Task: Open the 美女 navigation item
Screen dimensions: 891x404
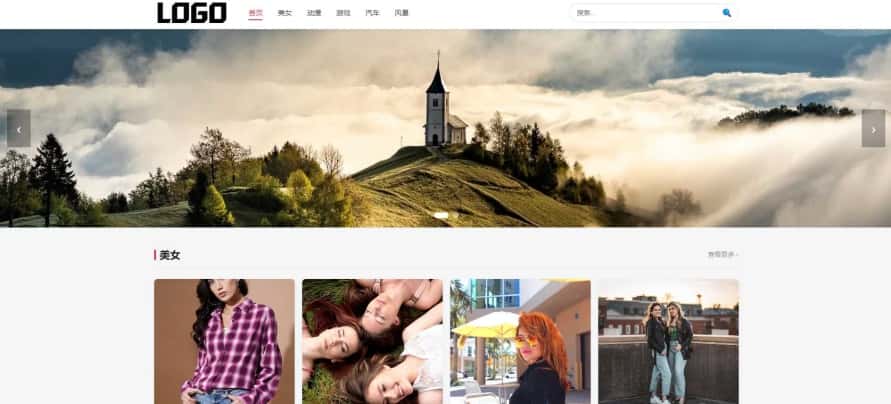Action: point(285,13)
